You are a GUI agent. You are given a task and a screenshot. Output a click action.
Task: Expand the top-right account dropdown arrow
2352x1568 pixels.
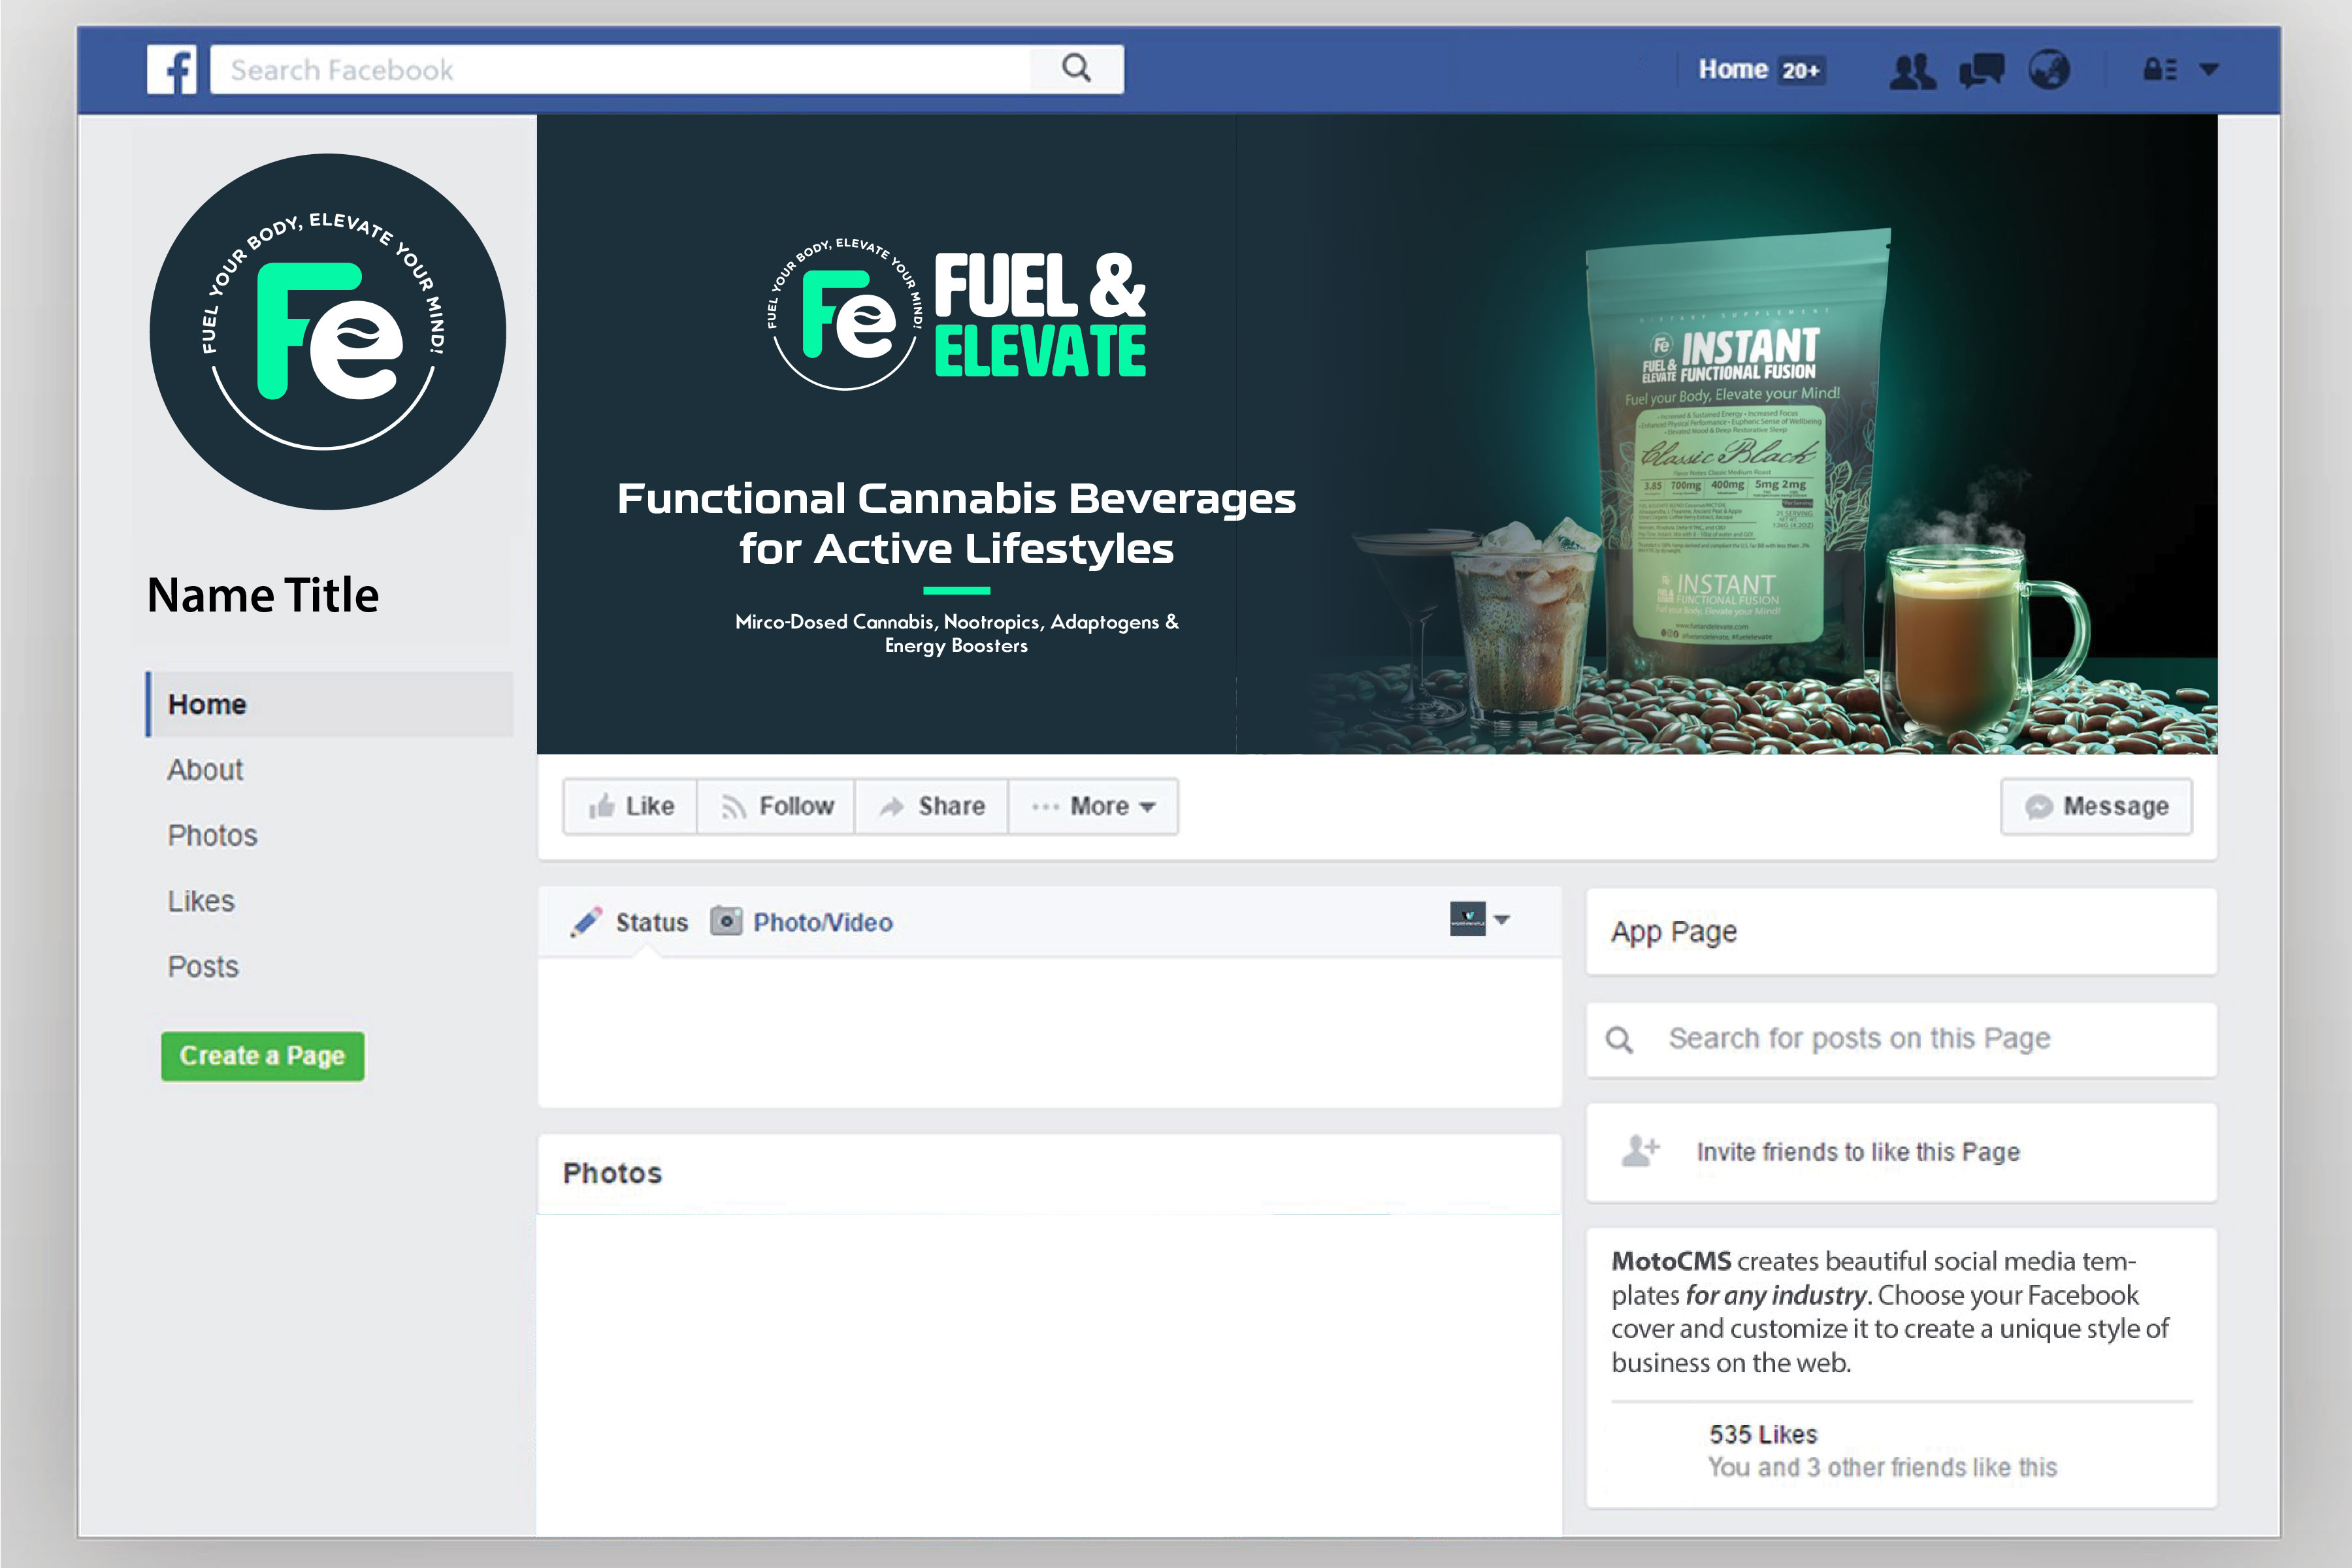pyautogui.click(x=2209, y=70)
